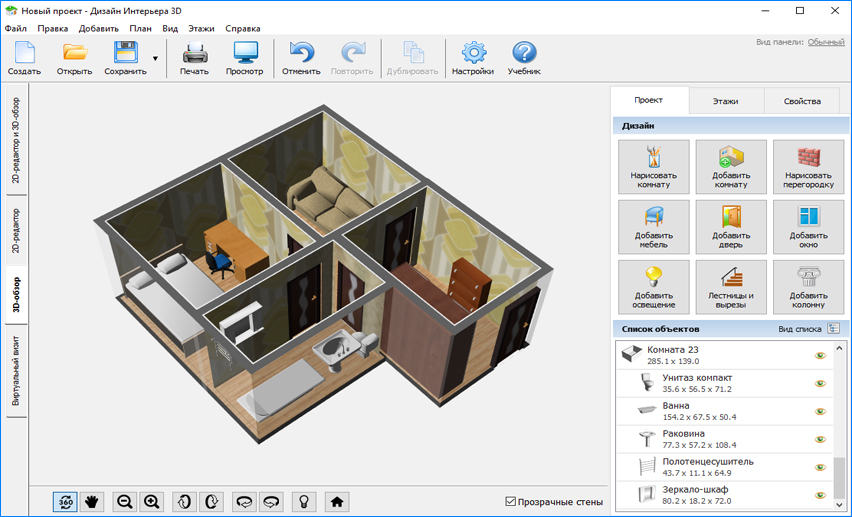The width and height of the screenshot is (852, 517).
Task: Select the Унитаз компакт object row
Action: coord(724,383)
